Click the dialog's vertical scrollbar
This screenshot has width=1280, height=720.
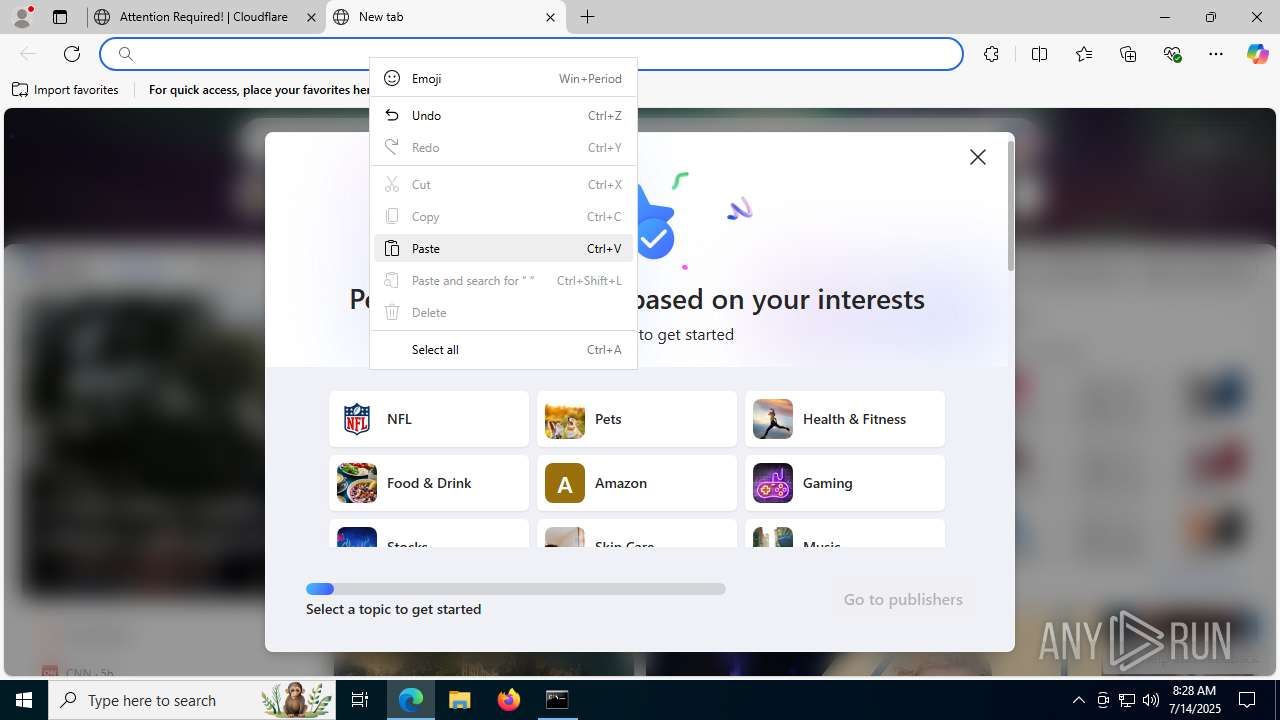(1011, 205)
